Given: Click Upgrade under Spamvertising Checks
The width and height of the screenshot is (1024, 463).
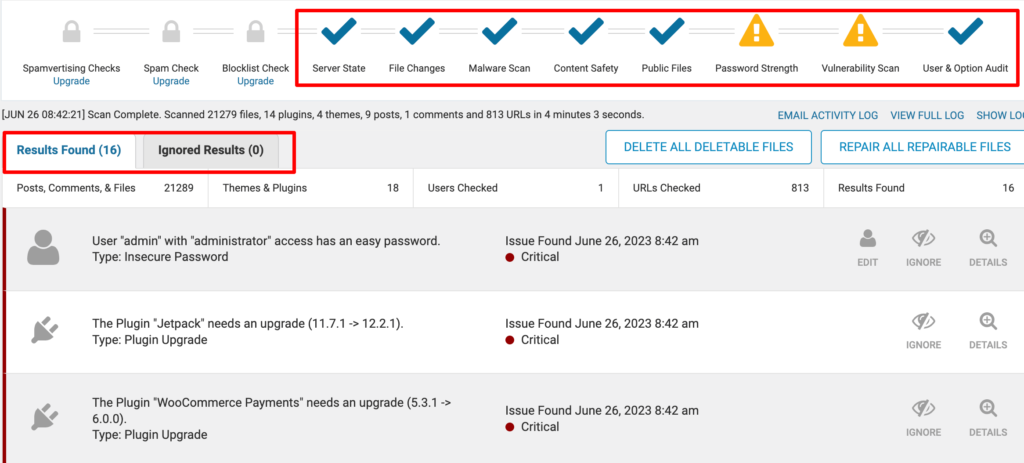Looking at the screenshot, I should pos(71,82).
